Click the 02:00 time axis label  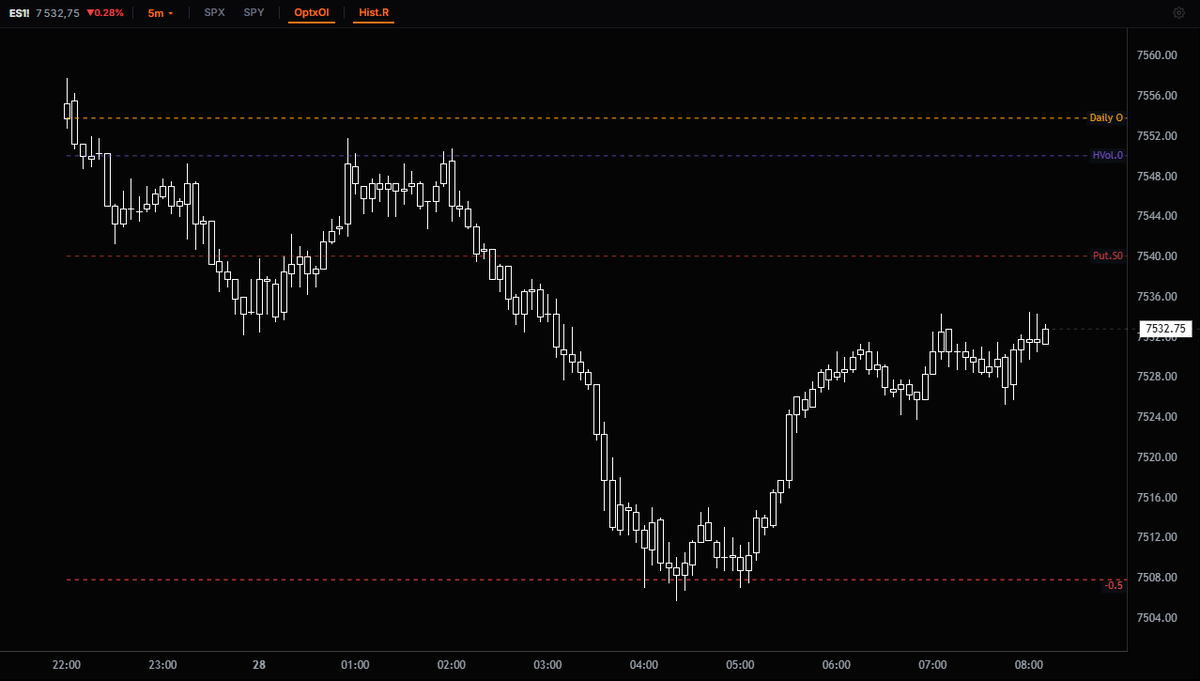(451, 665)
